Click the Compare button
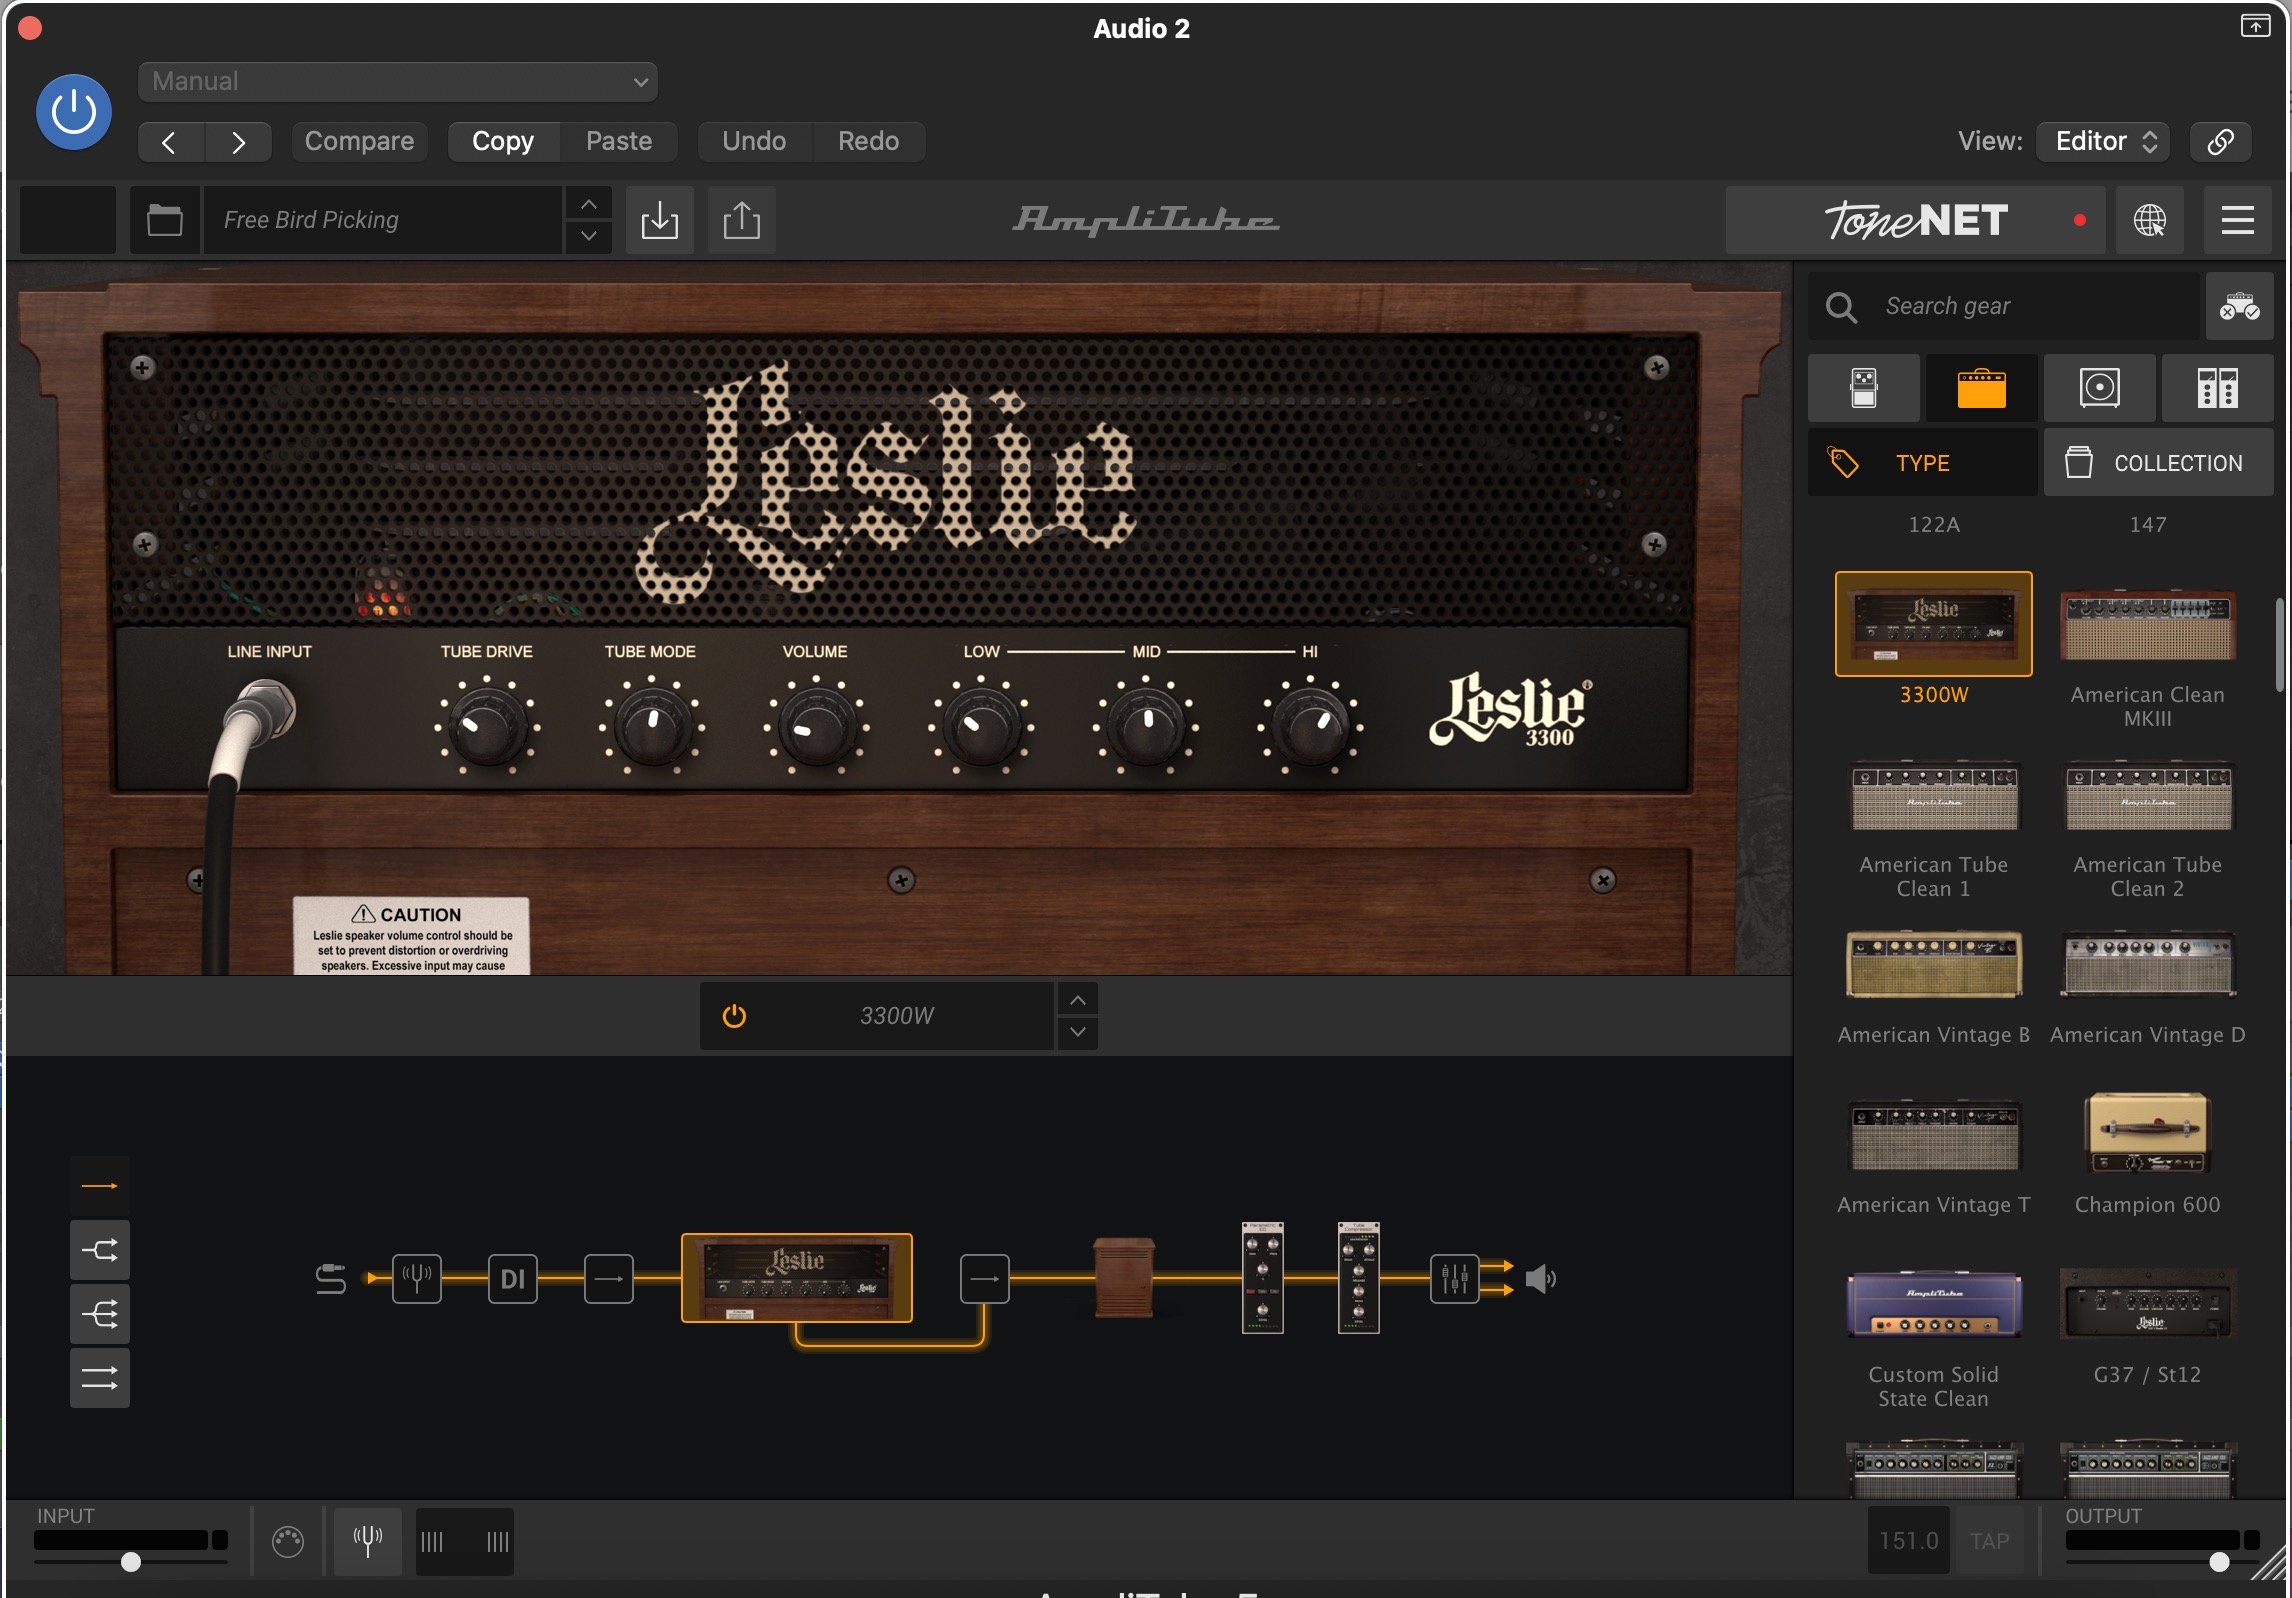Screen dimensions: 2292x1598 pyautogui.click(x=359, y=141)
